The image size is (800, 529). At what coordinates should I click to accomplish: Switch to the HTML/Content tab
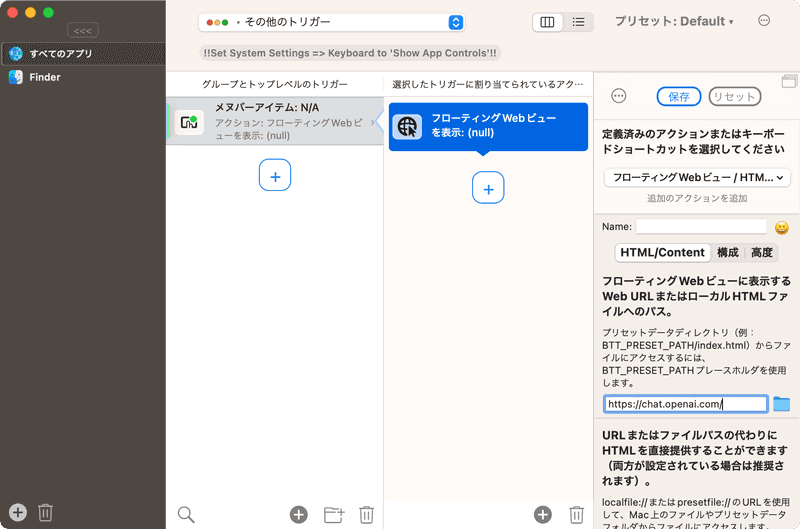pos(662,253)
